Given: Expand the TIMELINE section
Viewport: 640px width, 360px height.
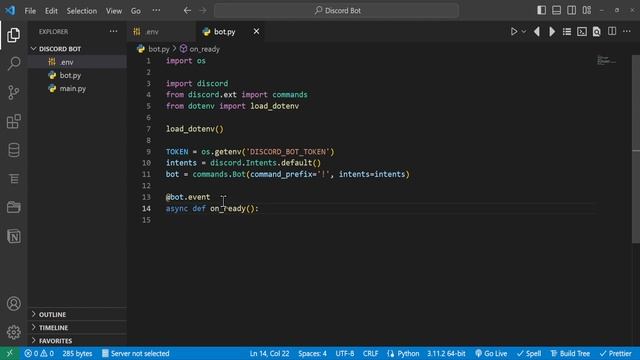Looking at the screenshot, I should [x=78, y=327].
